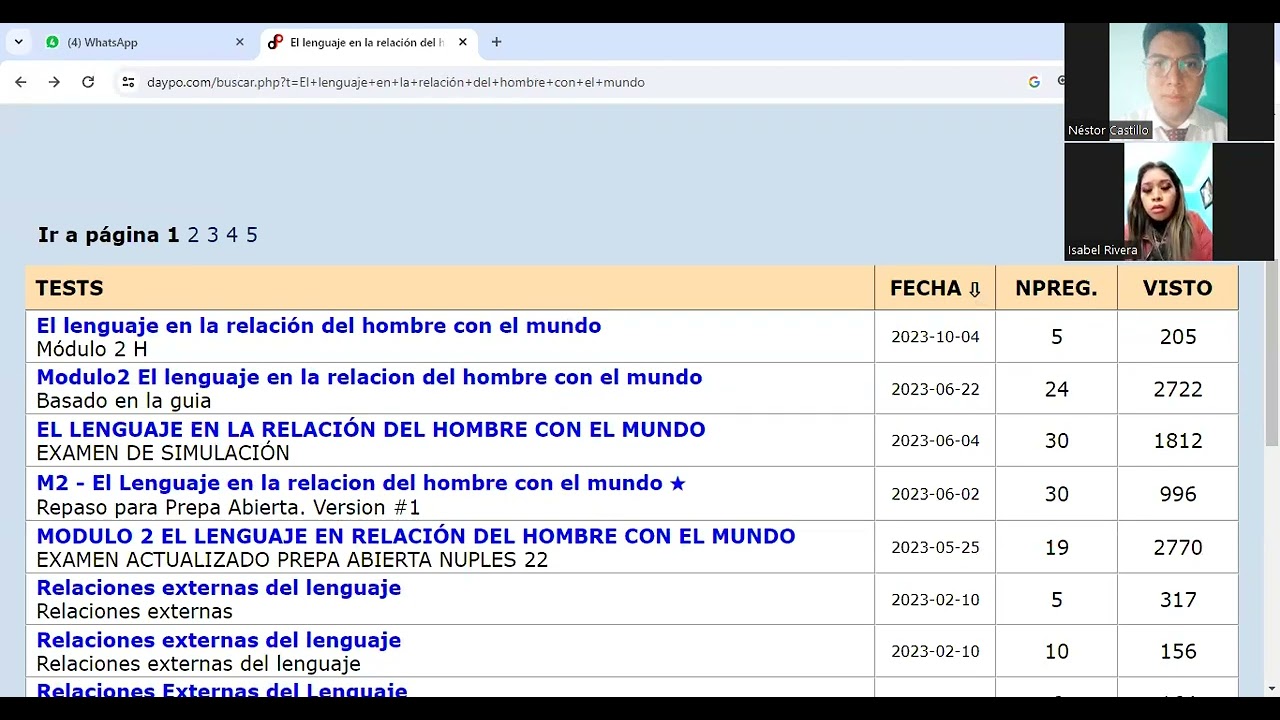Click date cell 2023-06-04

935,441
